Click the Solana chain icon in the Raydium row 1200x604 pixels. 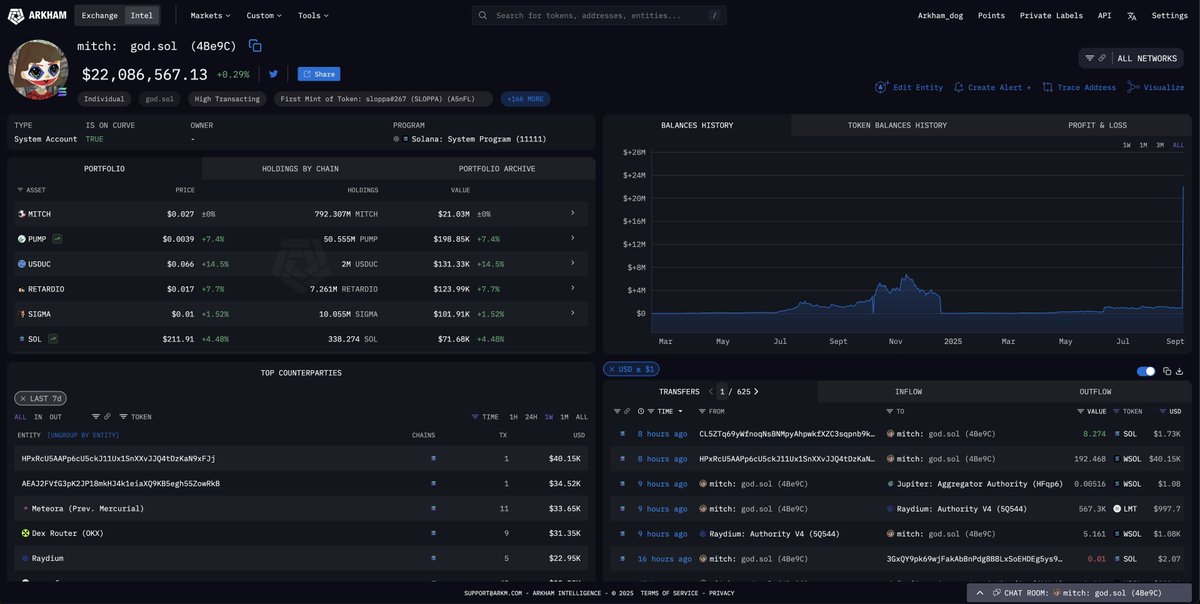[433, 558]
